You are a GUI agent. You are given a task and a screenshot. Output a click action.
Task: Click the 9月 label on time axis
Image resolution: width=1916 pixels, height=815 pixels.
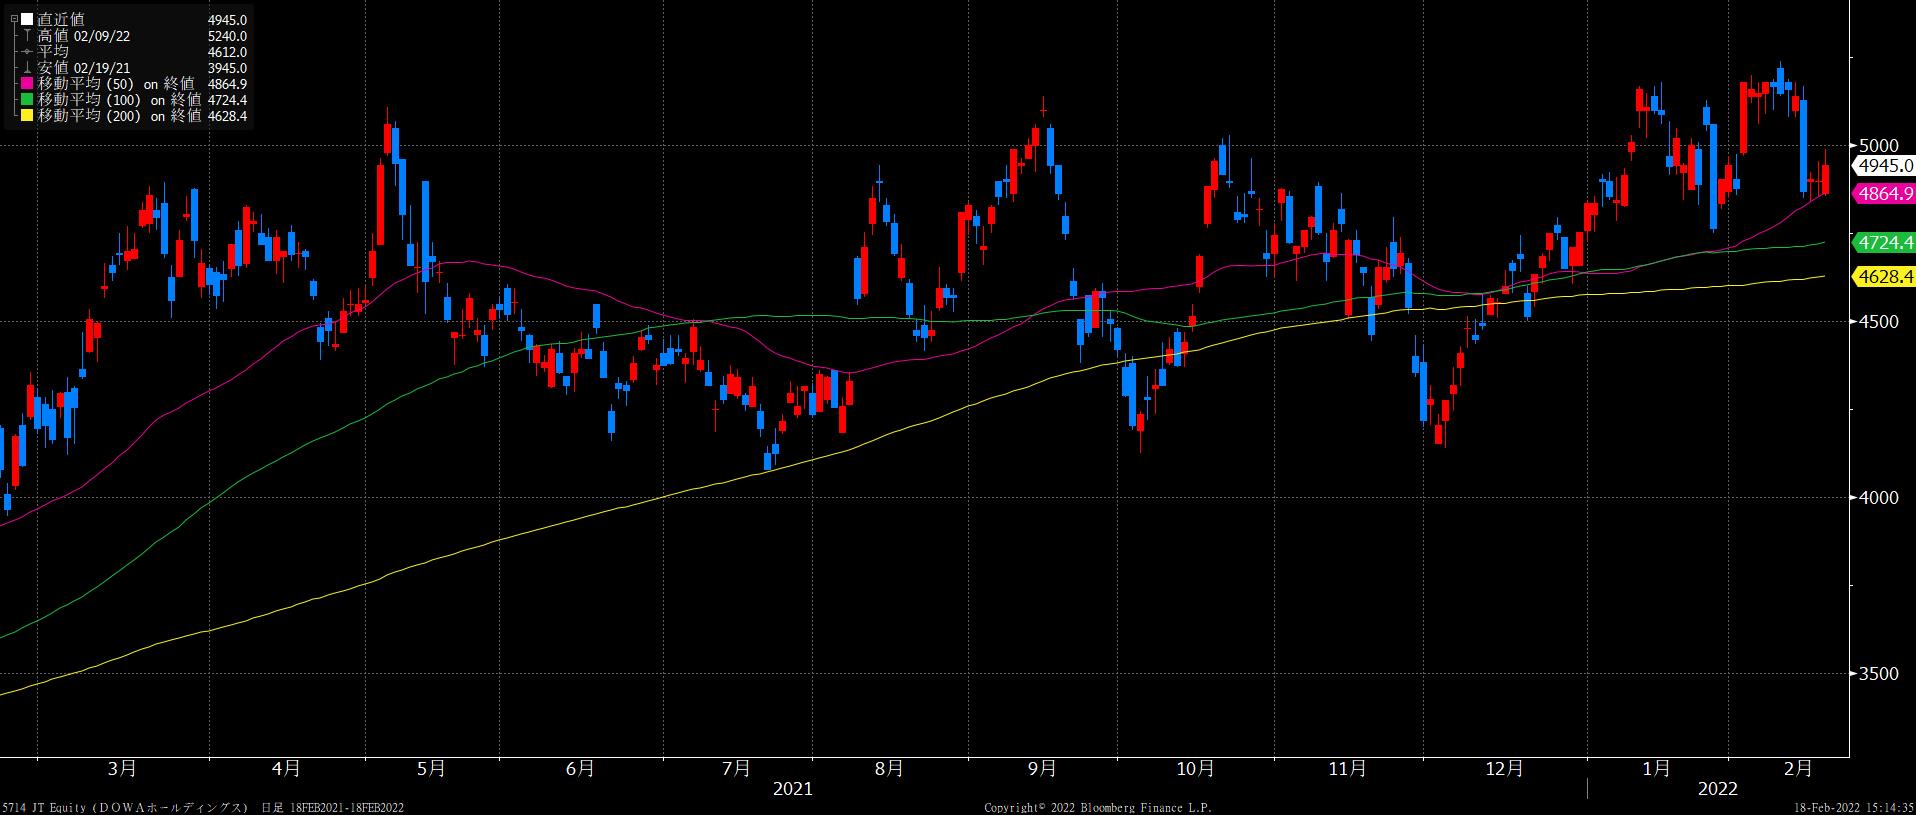coord(1041,768)
